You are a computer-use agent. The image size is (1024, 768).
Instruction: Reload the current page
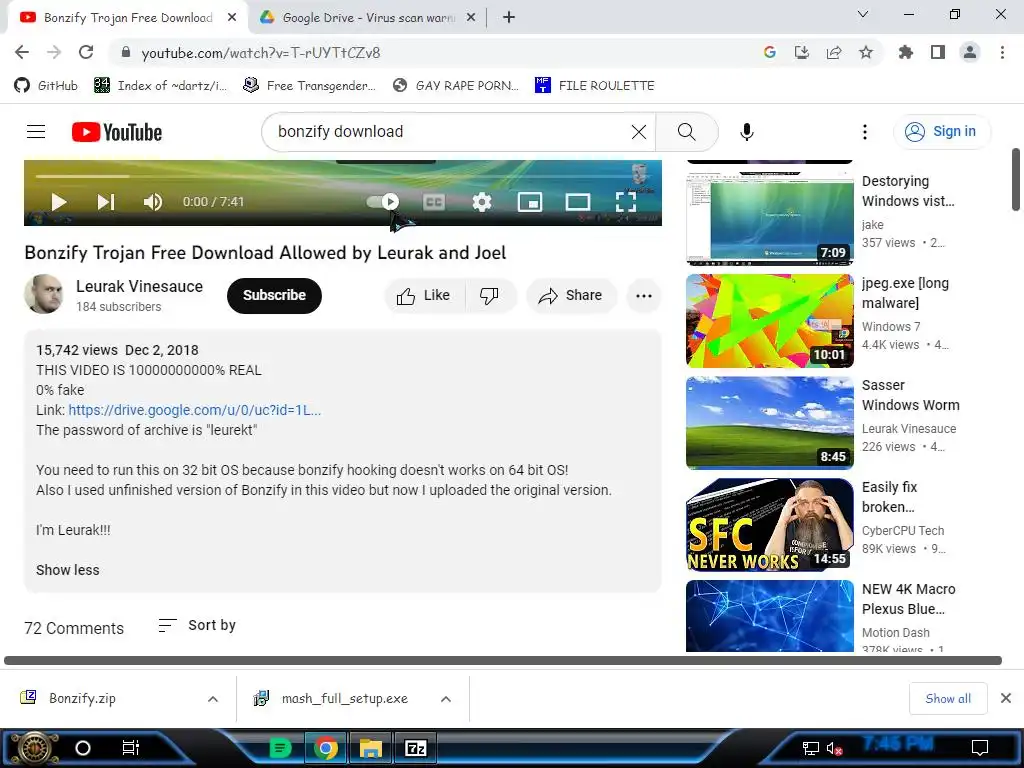click(86, 52)
